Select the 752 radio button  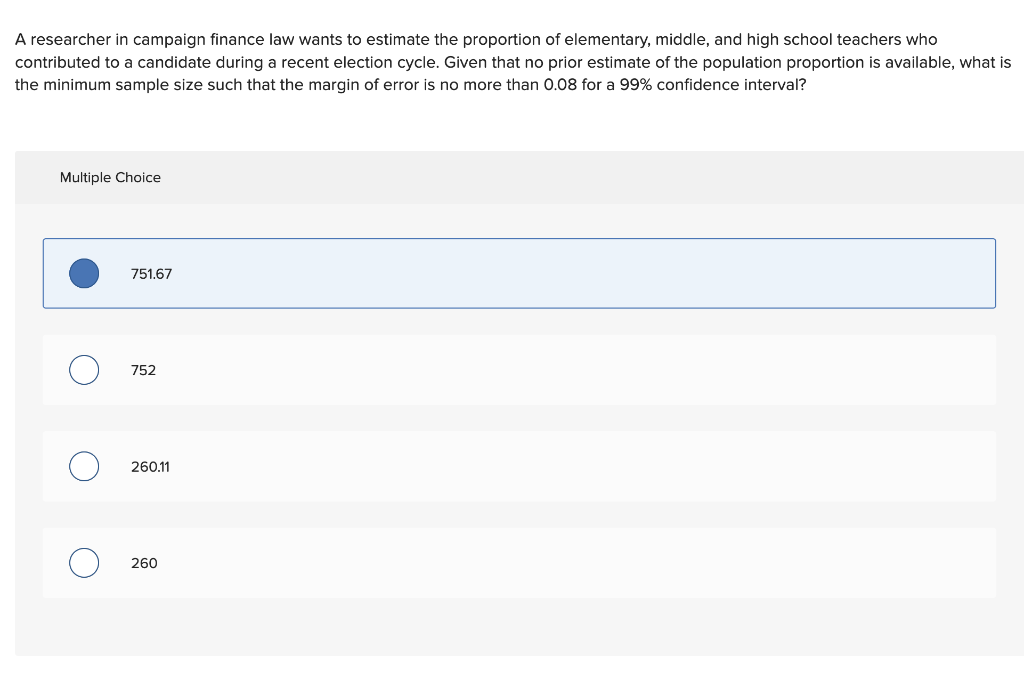pos(84,370)
